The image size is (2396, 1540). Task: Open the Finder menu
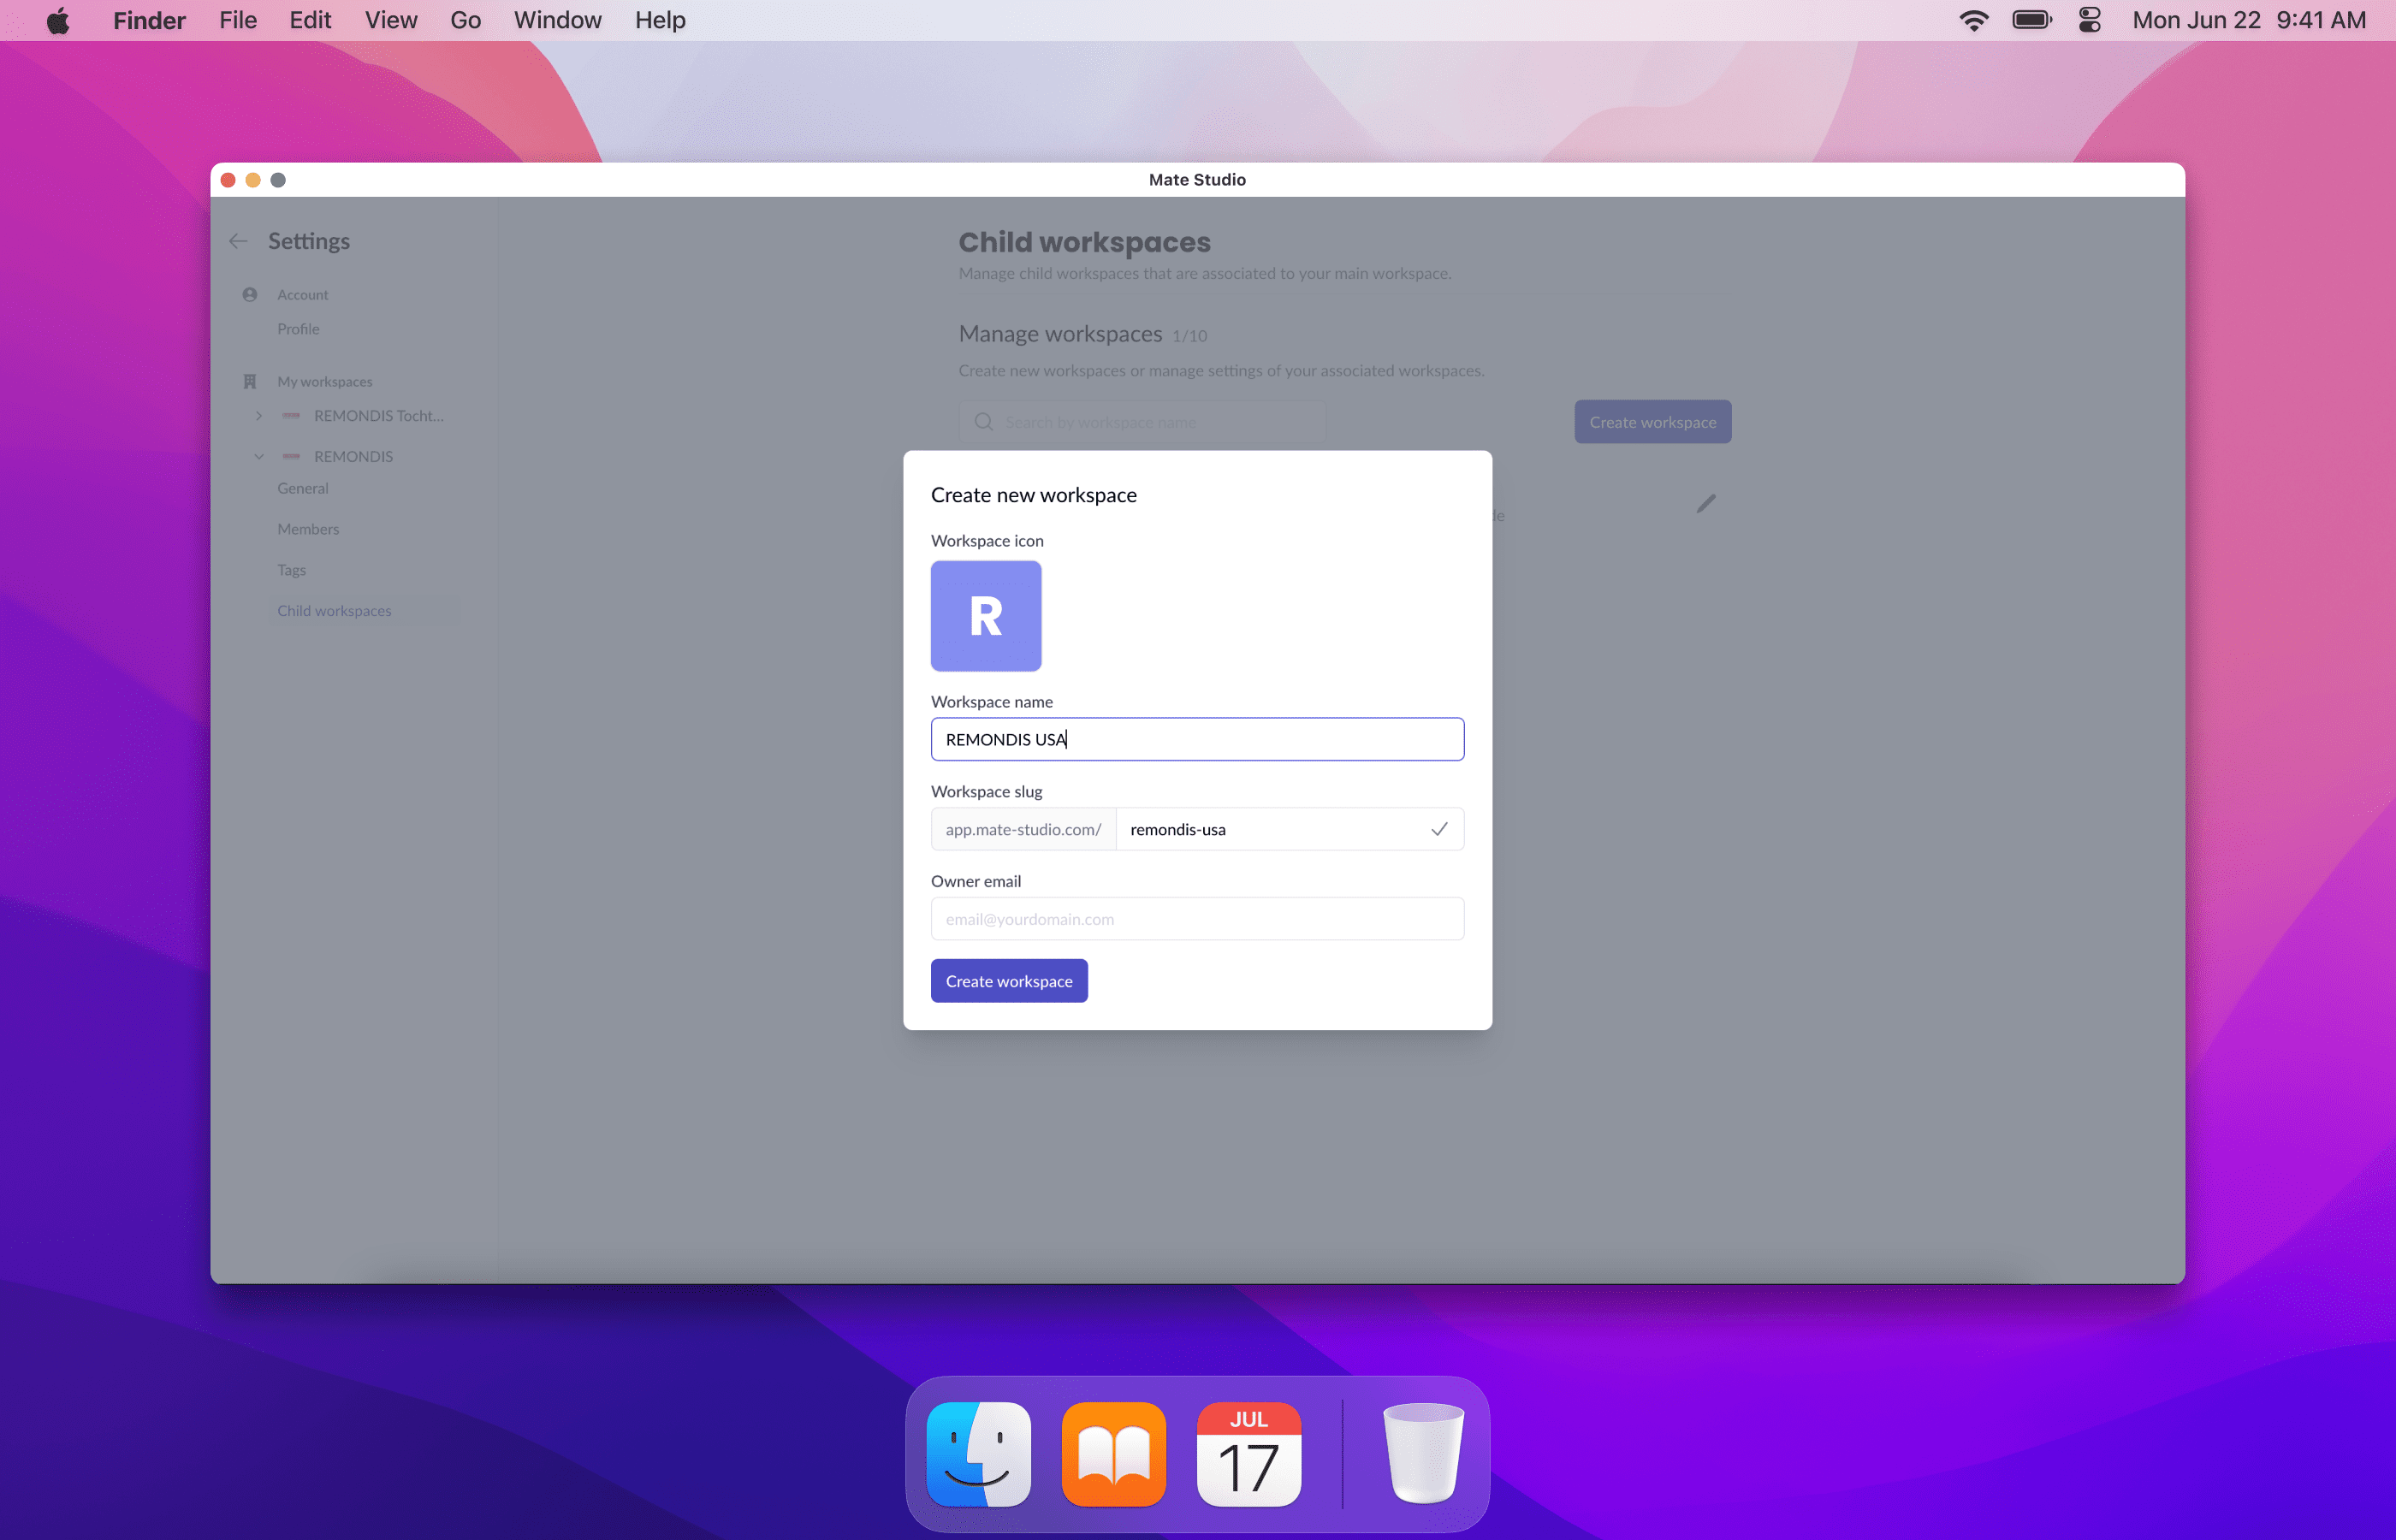click(x=149, y=20)
